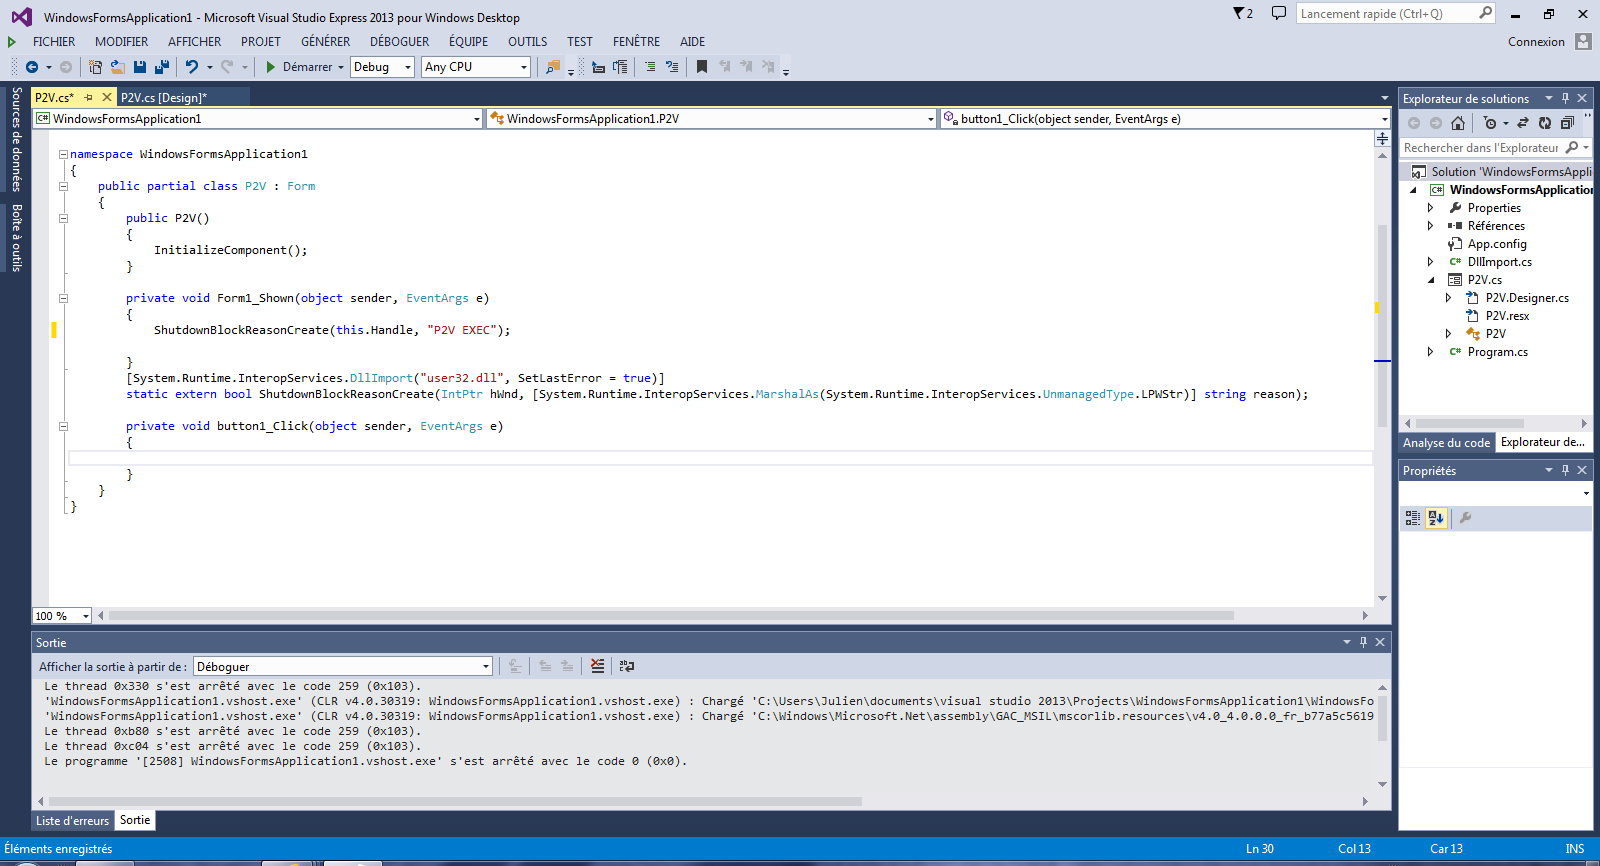Open the Any CPU platform dropdown
The height and width of the screenshot is (866, 1600).
[x=475, y=67]
